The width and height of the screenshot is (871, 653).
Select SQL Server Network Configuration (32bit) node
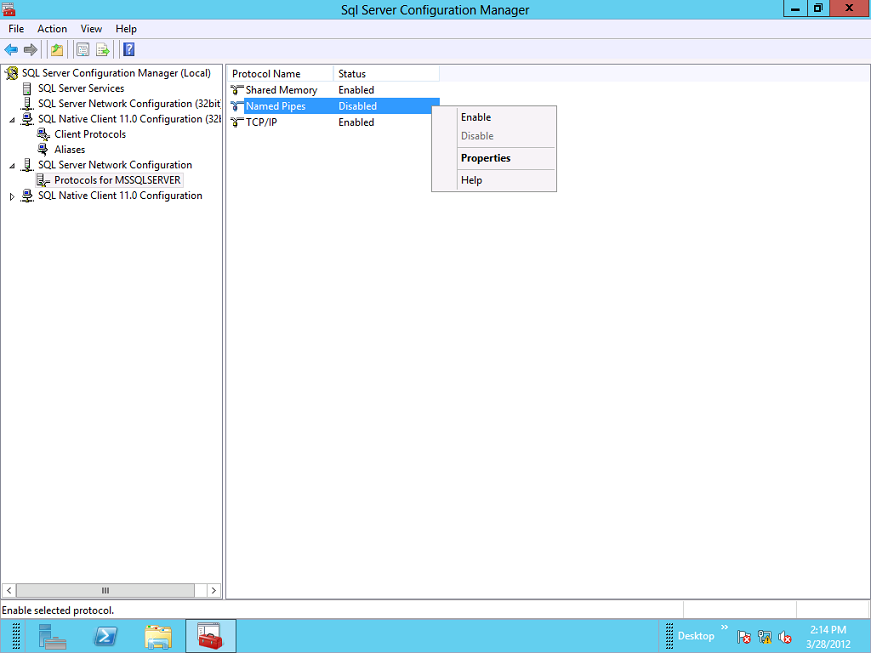(129, 104)
